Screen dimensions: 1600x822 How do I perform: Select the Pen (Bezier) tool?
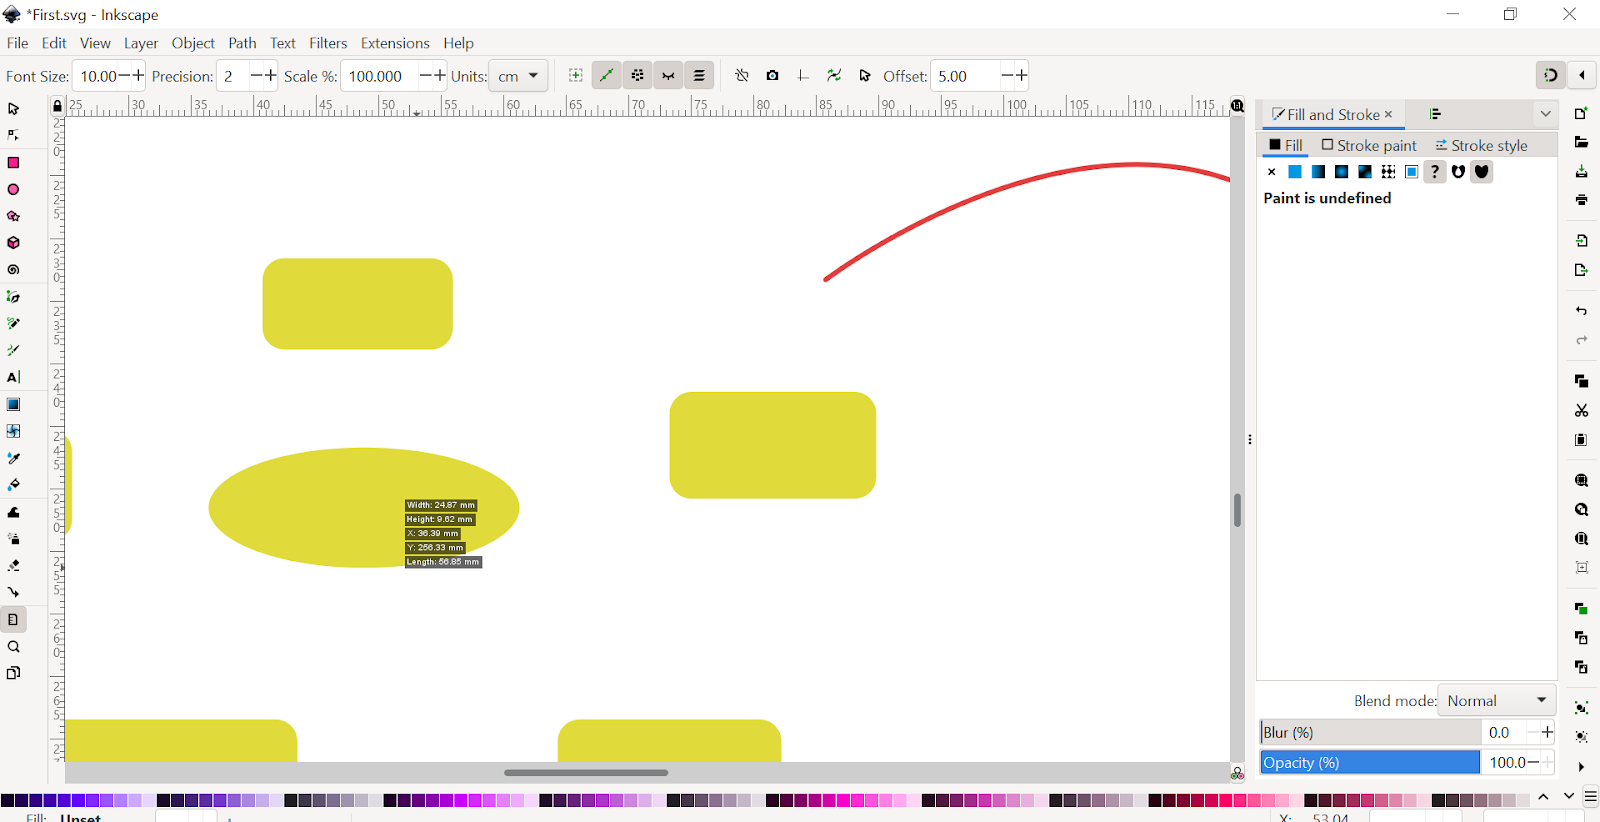pyautogui.click(x=14, y=297)
